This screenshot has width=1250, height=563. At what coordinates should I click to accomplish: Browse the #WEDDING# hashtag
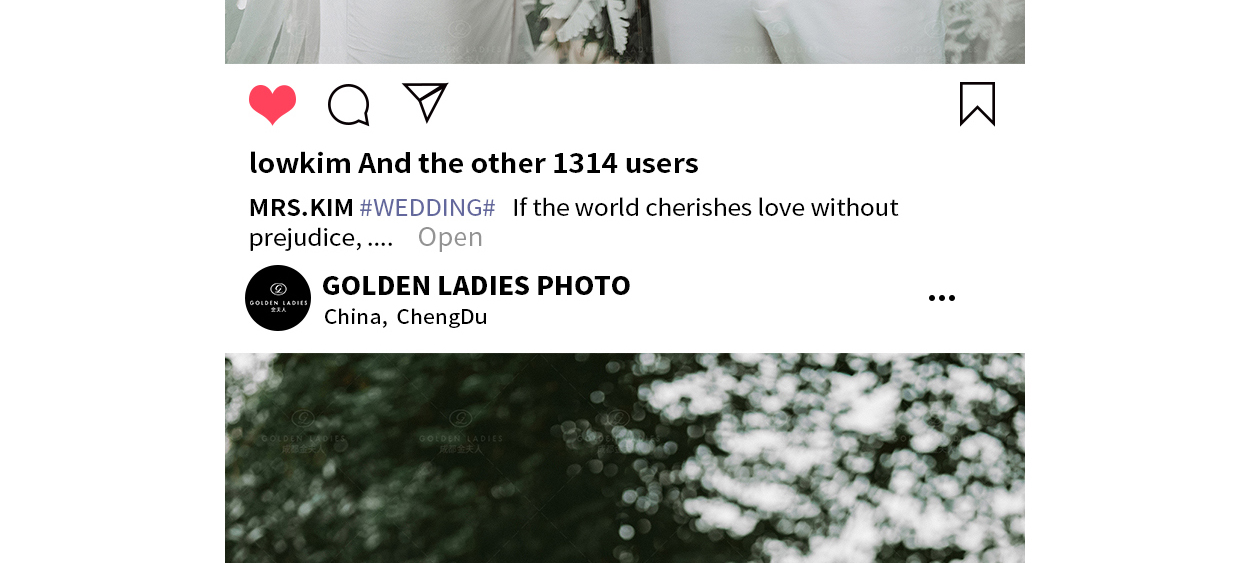click(x=427, y=208)
